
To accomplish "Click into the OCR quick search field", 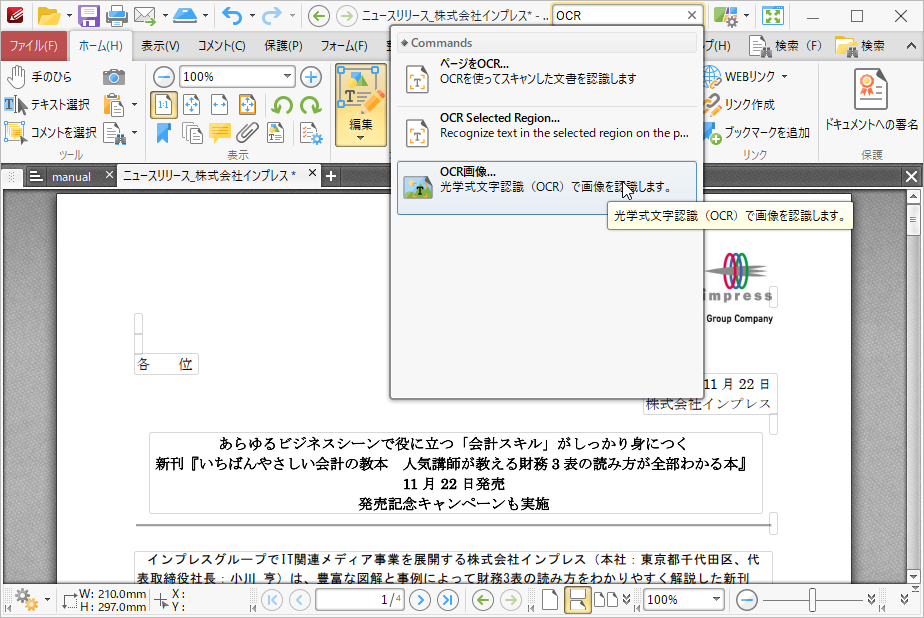I will pos(619,15).
